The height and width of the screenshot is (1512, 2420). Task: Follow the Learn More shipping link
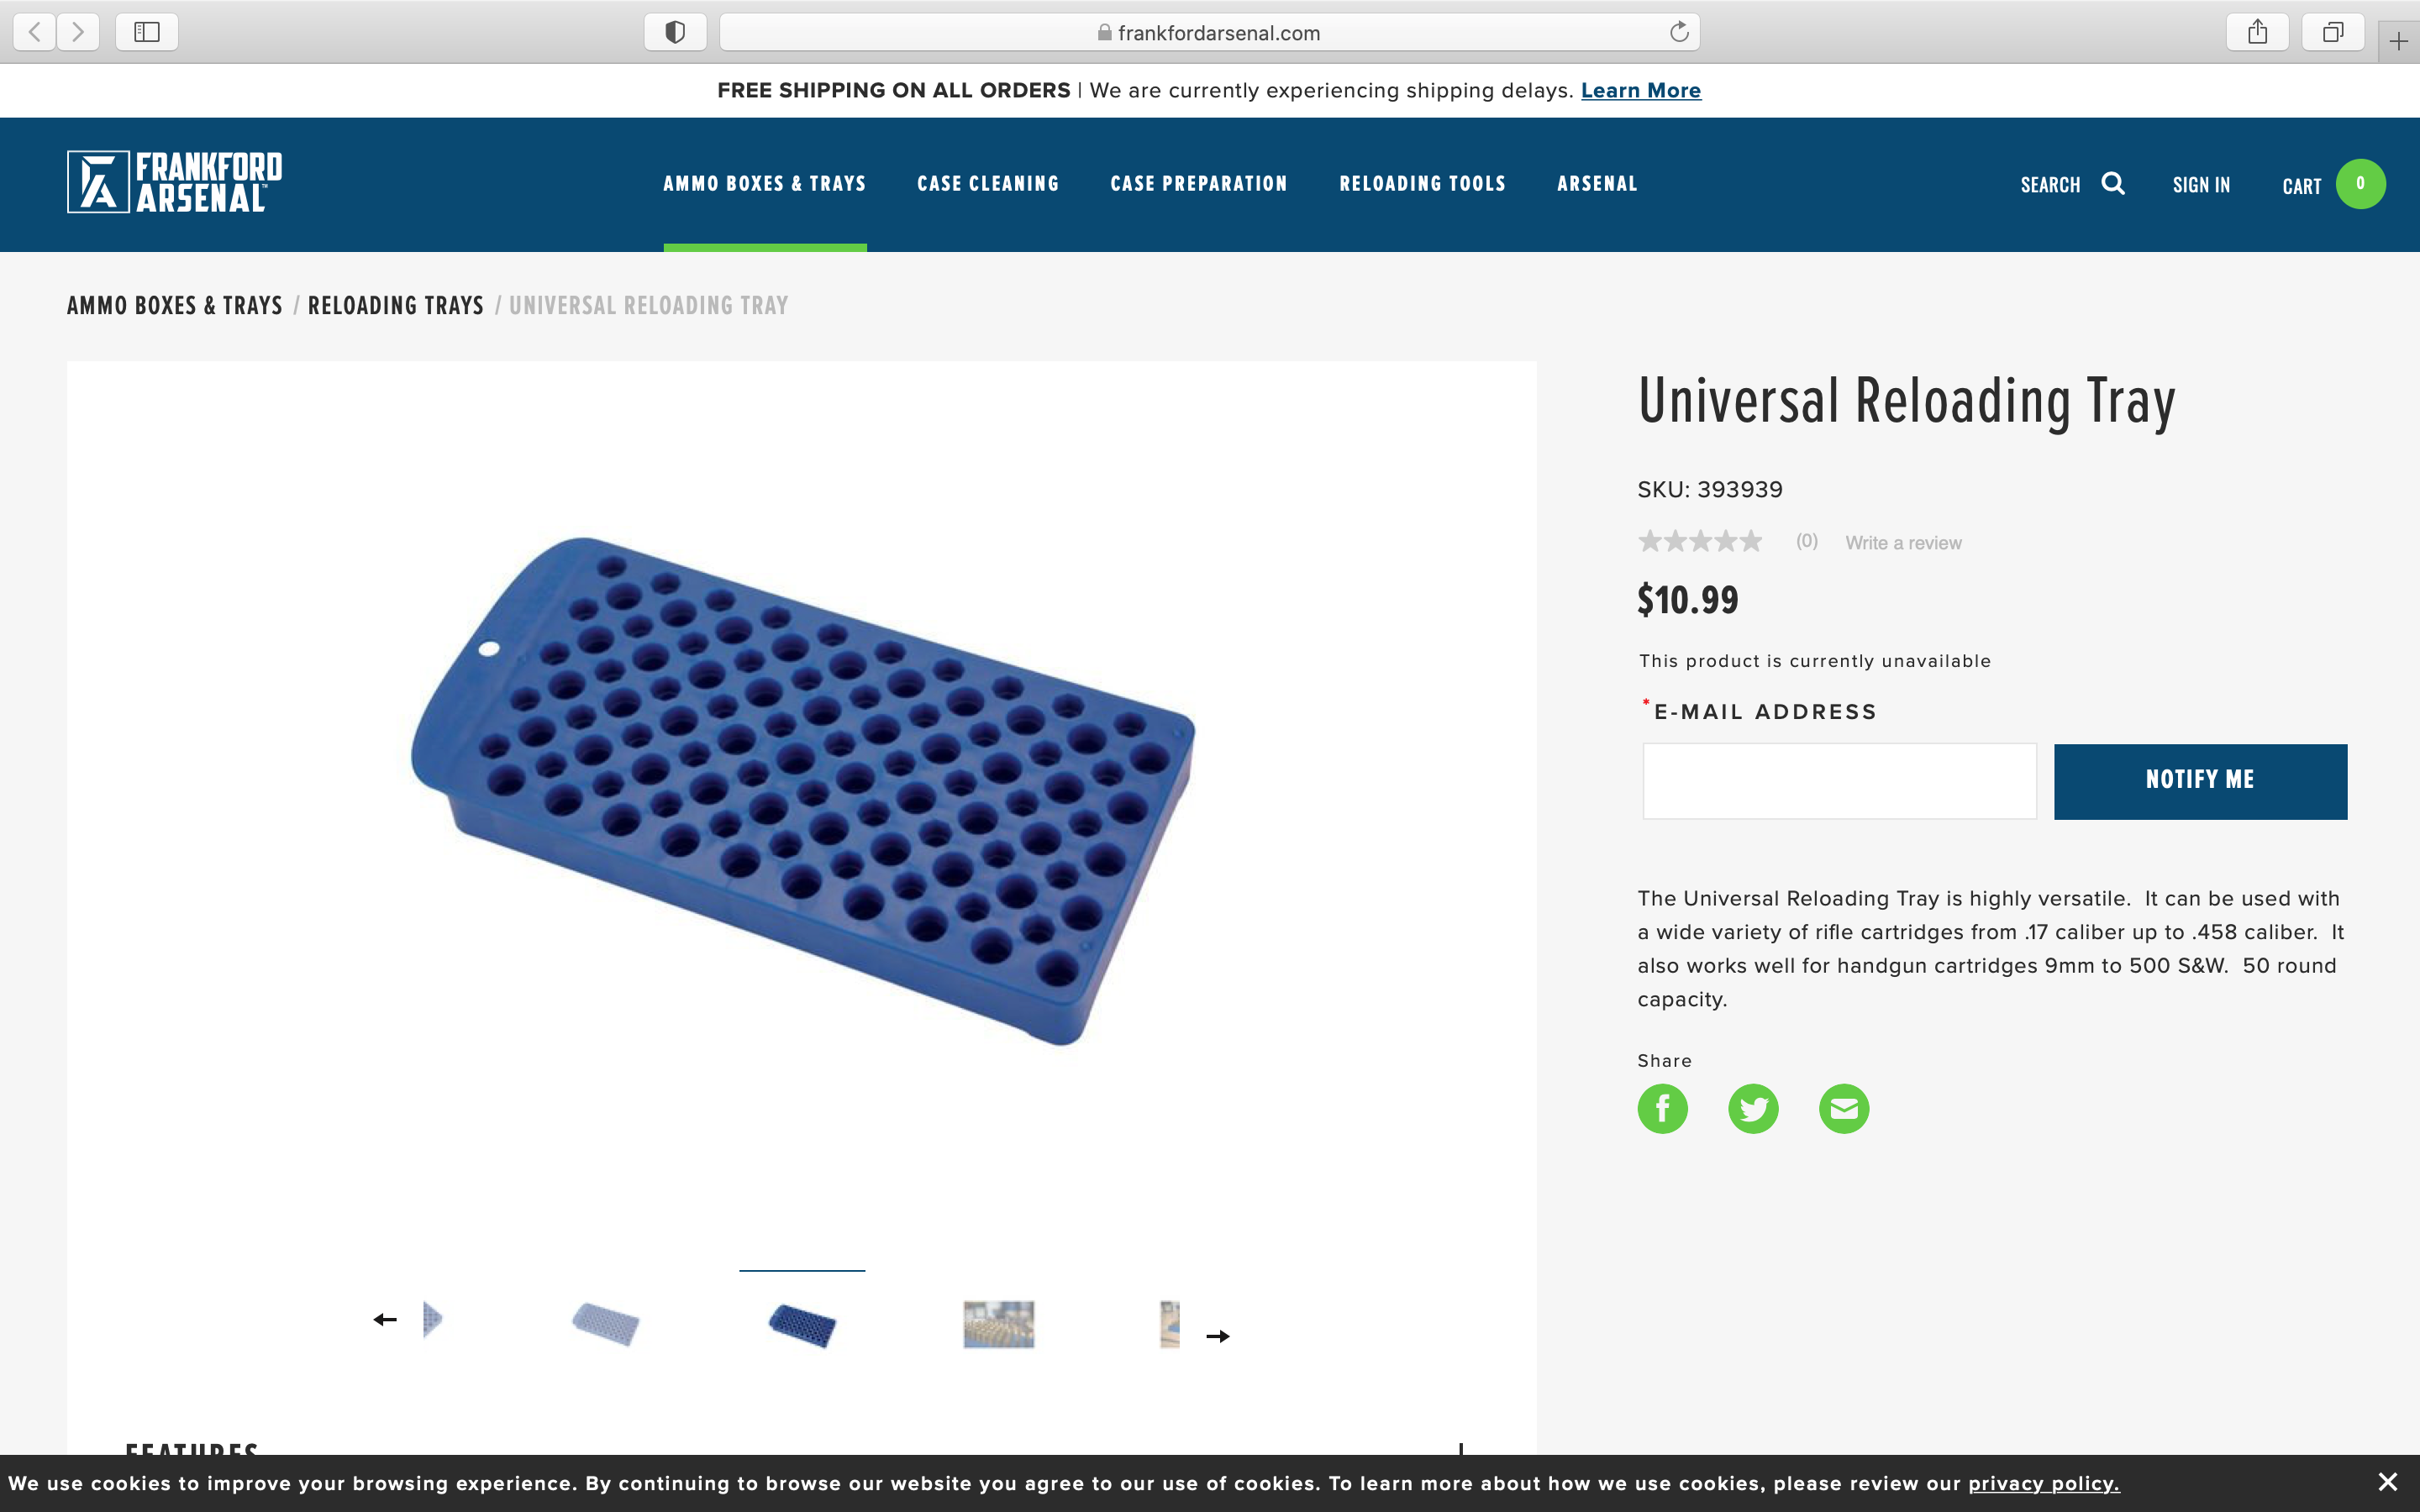coord(1640,91)
